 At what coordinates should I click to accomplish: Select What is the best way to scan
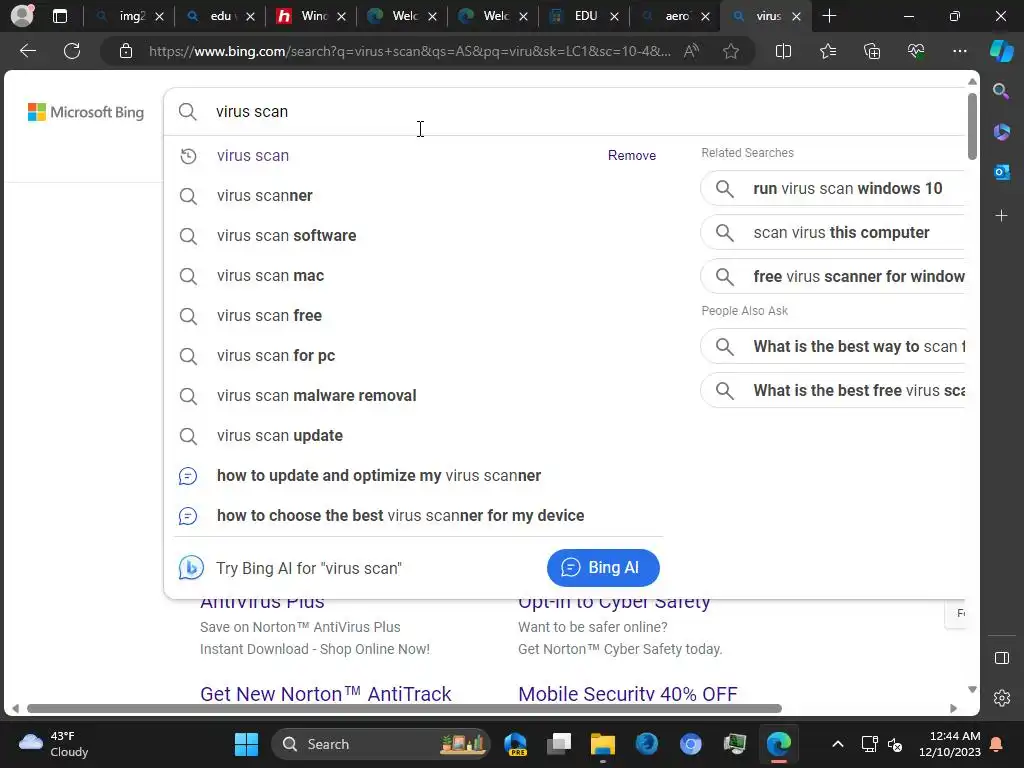click(x=833, y=346)
